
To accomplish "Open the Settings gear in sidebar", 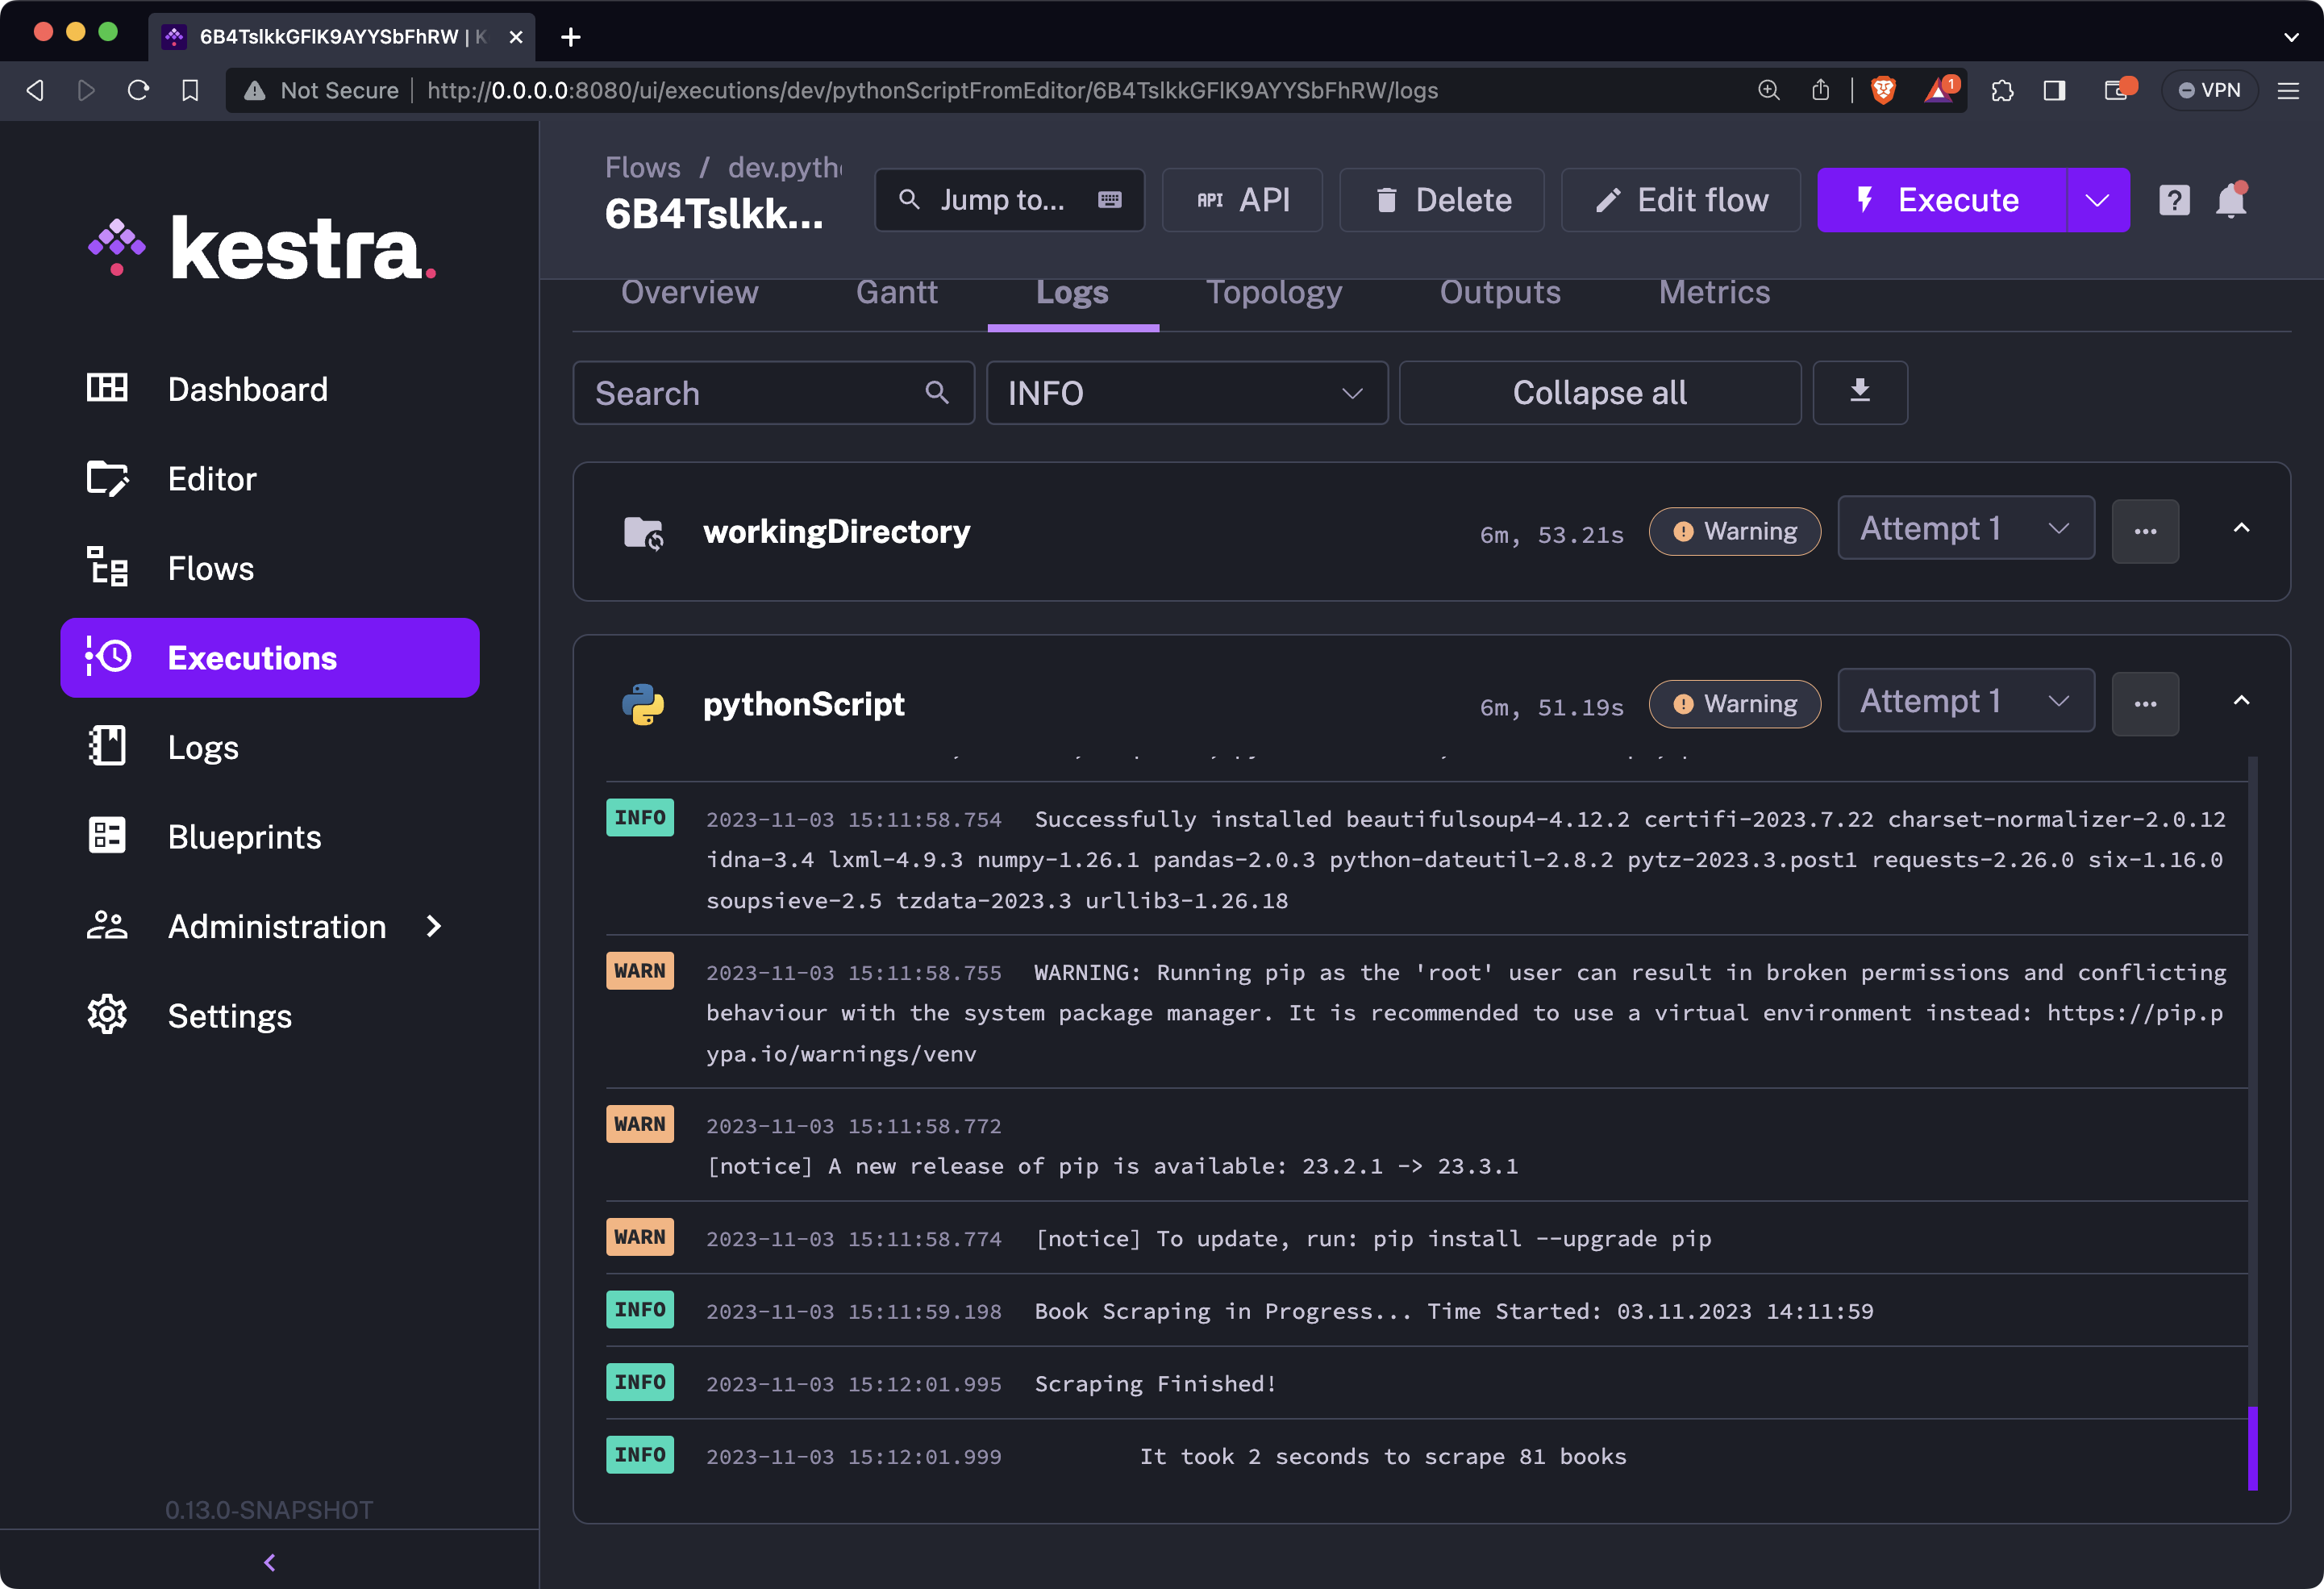I will point(107,1015).
